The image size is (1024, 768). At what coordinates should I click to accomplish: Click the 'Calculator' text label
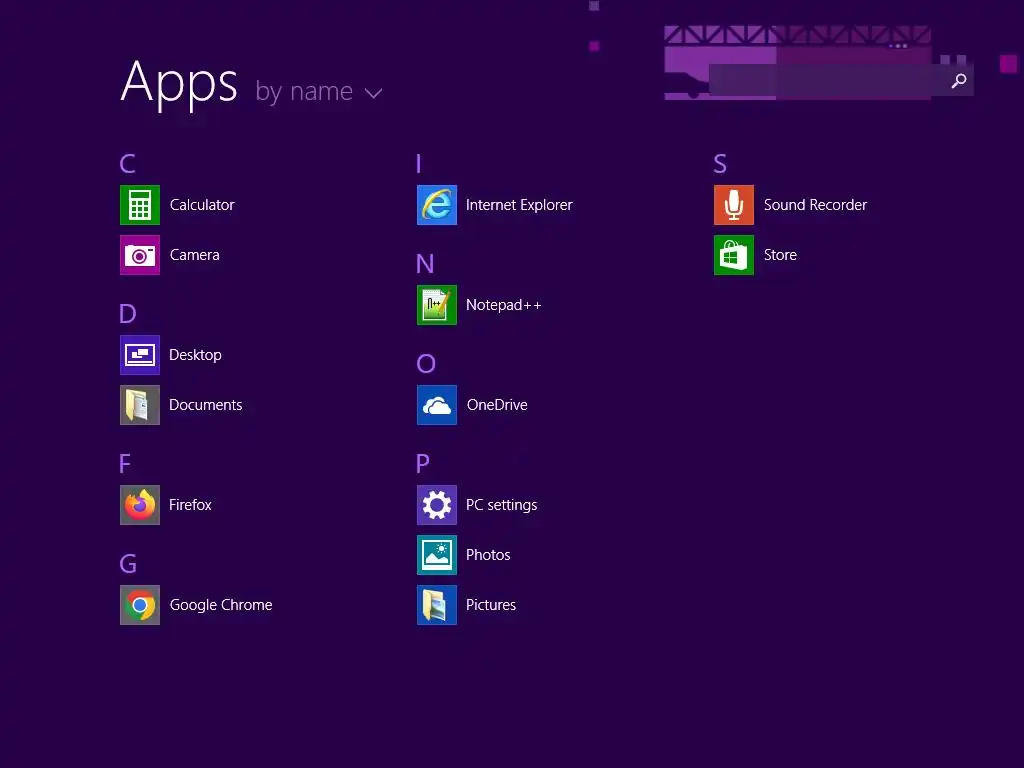(x=202, y=205)
